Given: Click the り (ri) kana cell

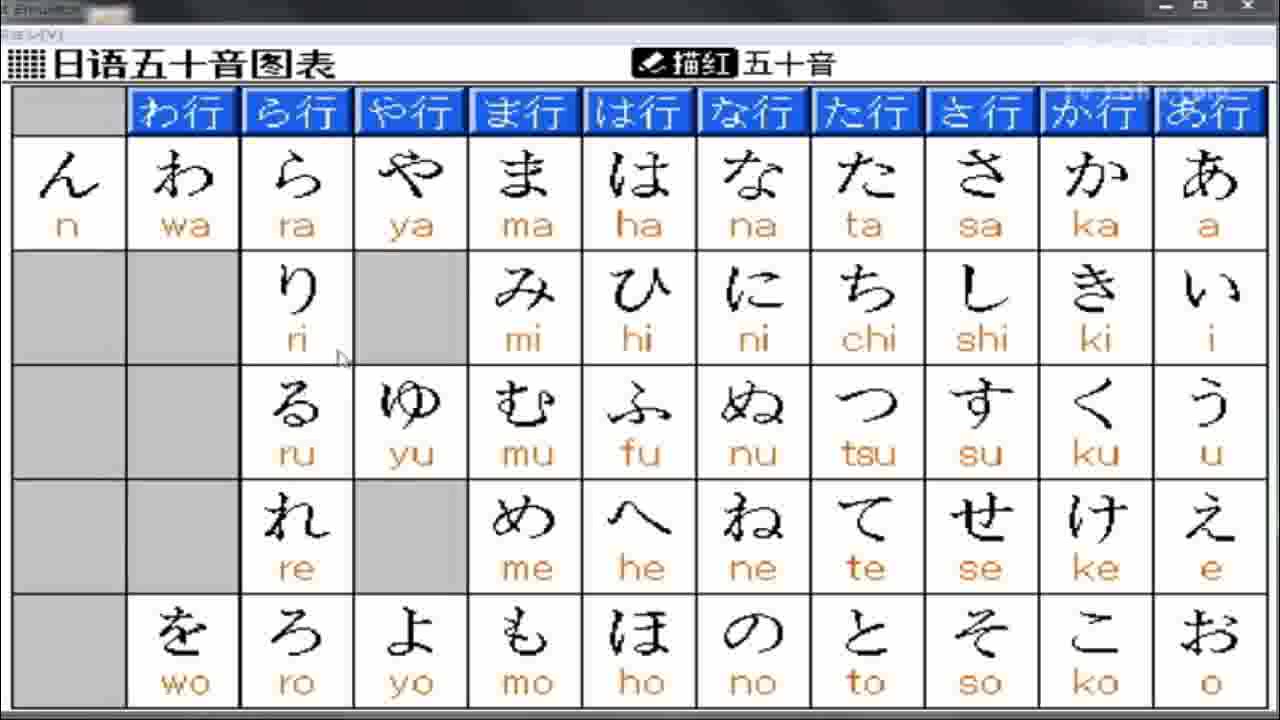Looking at the screenshot, I should [x=297, y=308].
